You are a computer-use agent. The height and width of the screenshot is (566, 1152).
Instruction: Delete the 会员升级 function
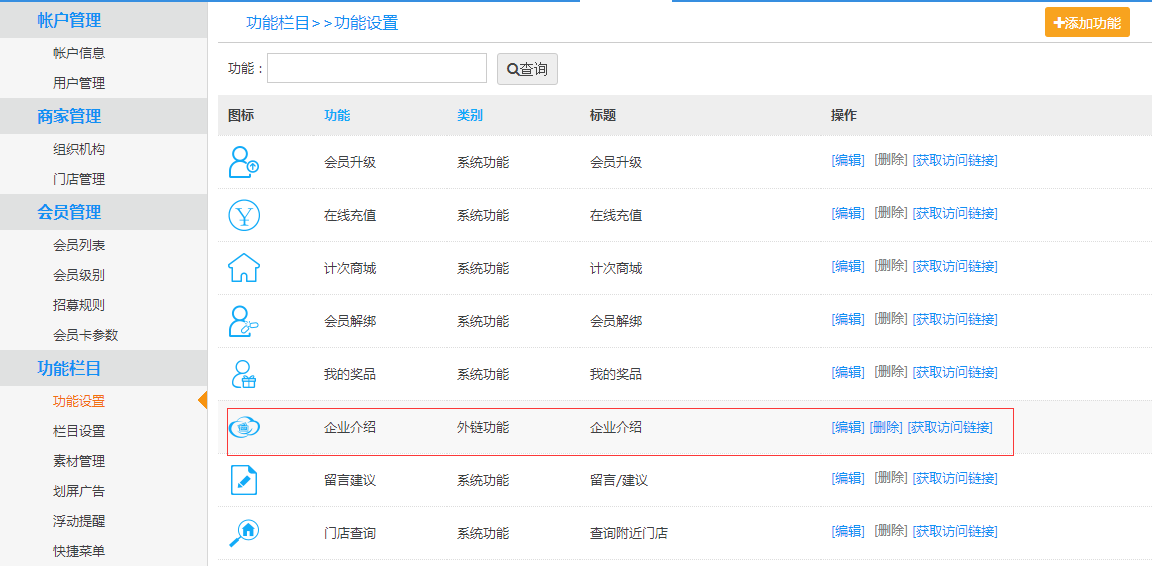890,160
